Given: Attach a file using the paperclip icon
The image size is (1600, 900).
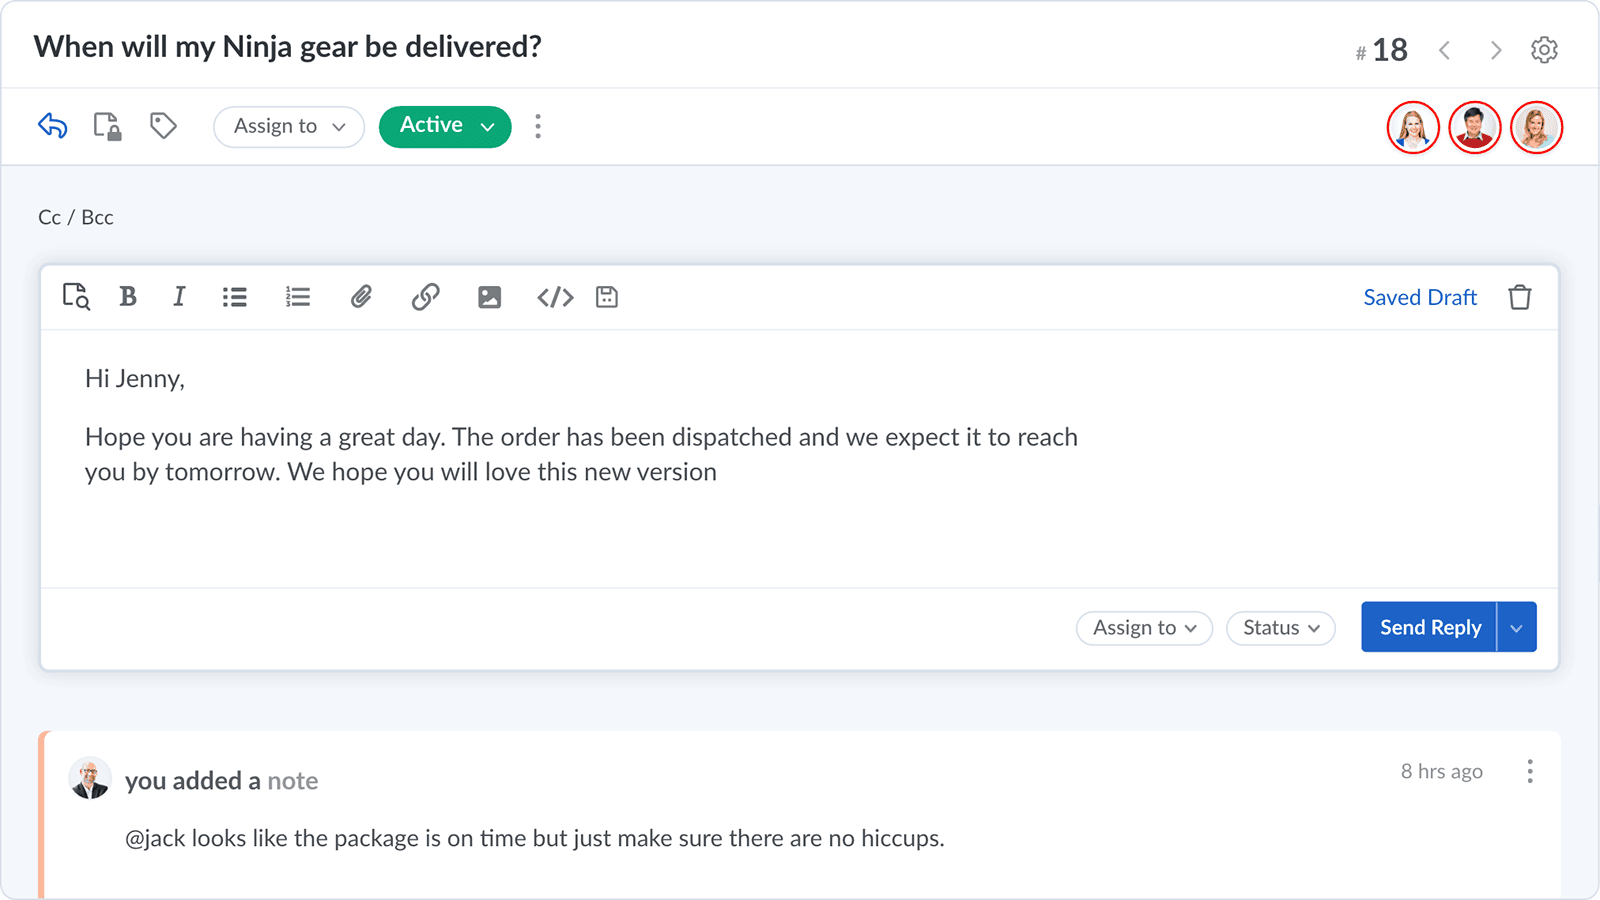Looking at the screenshot, I should 361,296.
